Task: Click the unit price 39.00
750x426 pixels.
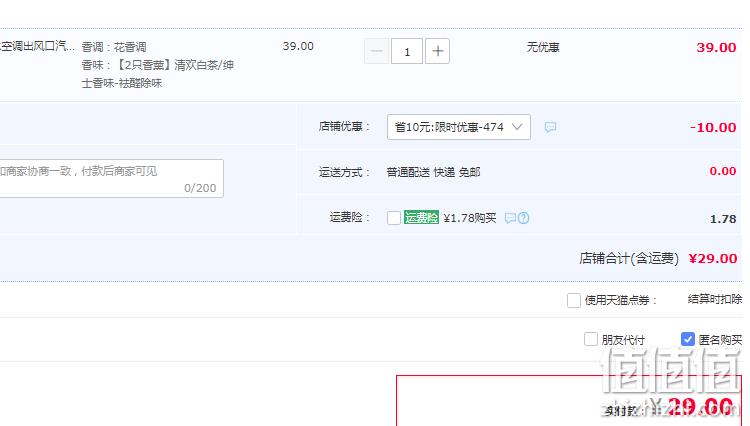Action: click(x=298, y=46)
